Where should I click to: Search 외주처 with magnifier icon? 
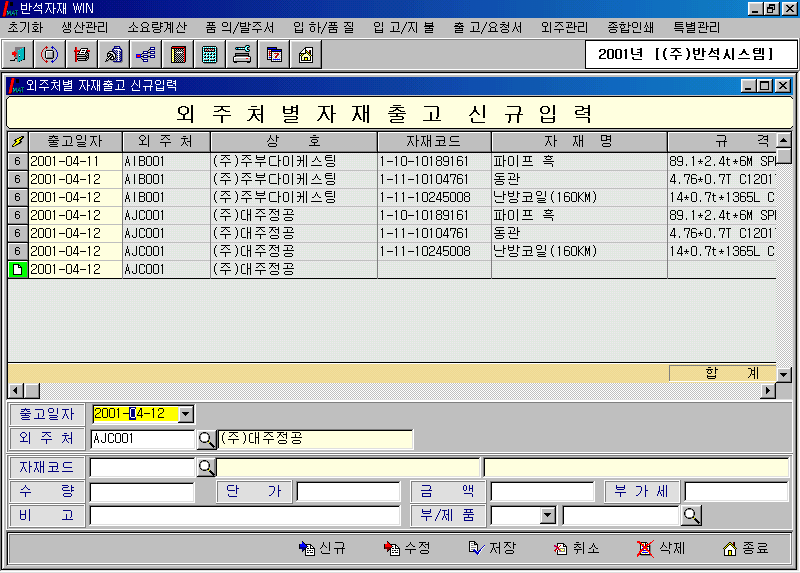coord(206,439)
